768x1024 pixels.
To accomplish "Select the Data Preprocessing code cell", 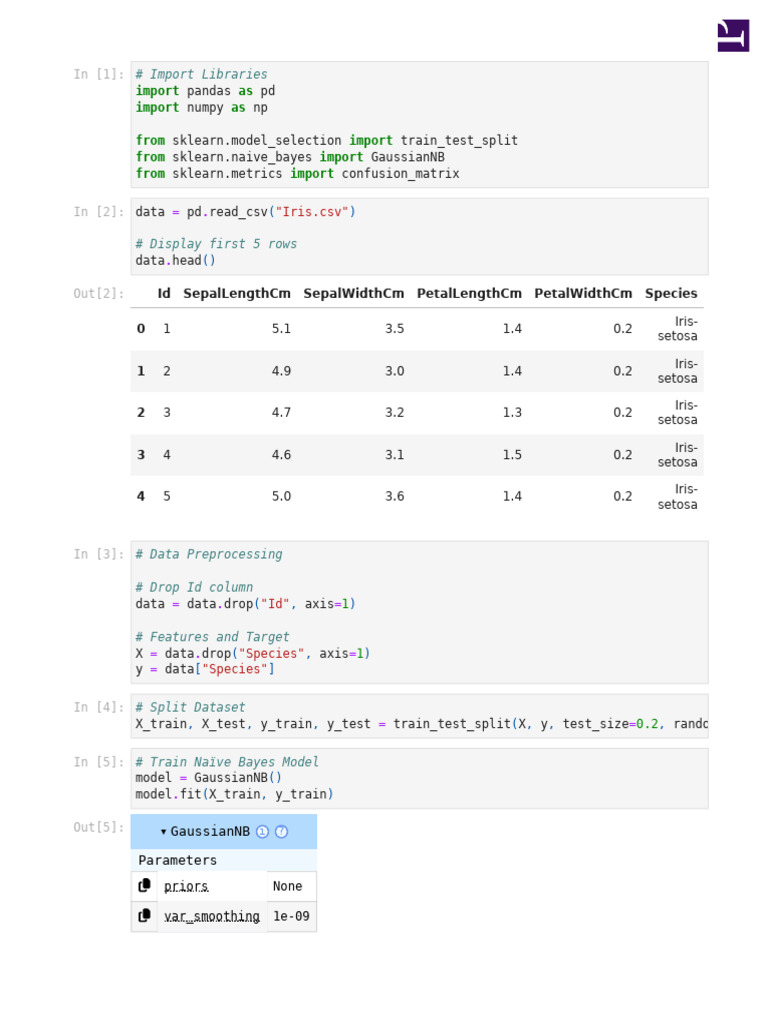I will tap(419, 612).
